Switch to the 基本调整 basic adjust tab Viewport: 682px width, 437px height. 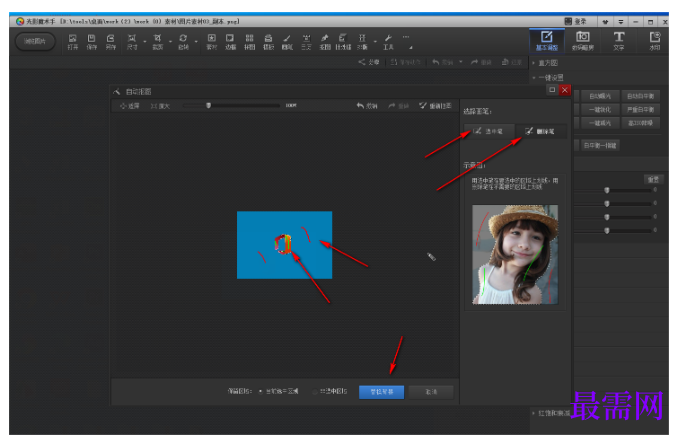[547, 41]
